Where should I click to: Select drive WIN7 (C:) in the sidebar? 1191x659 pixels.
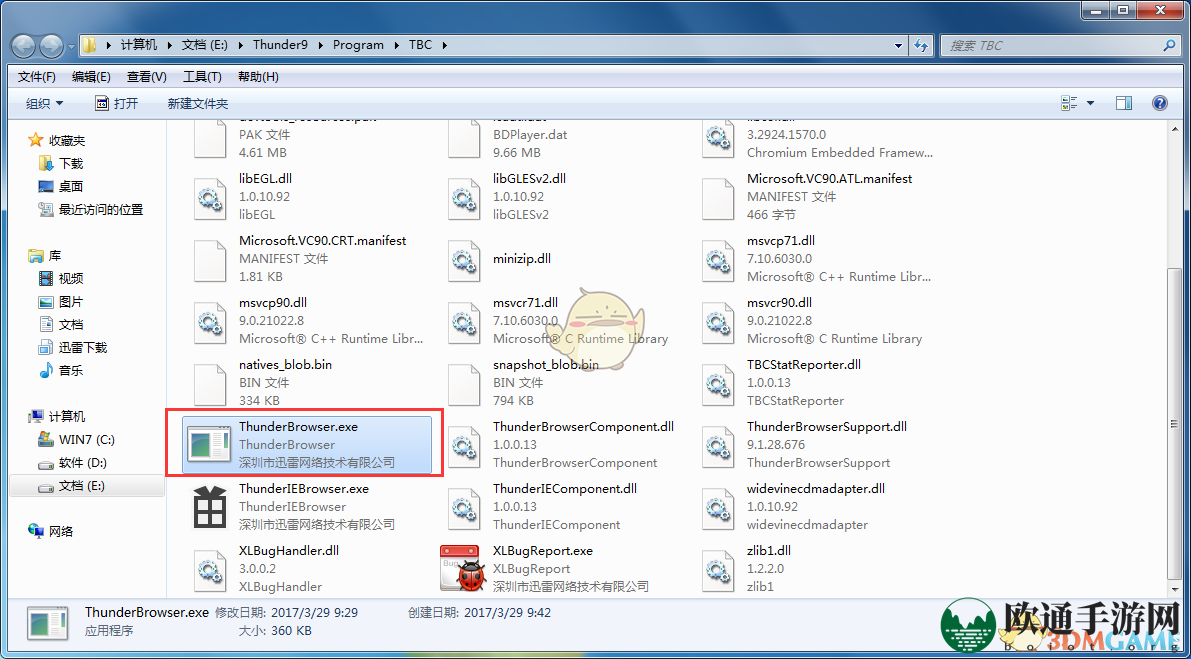(x=87, y=440)
